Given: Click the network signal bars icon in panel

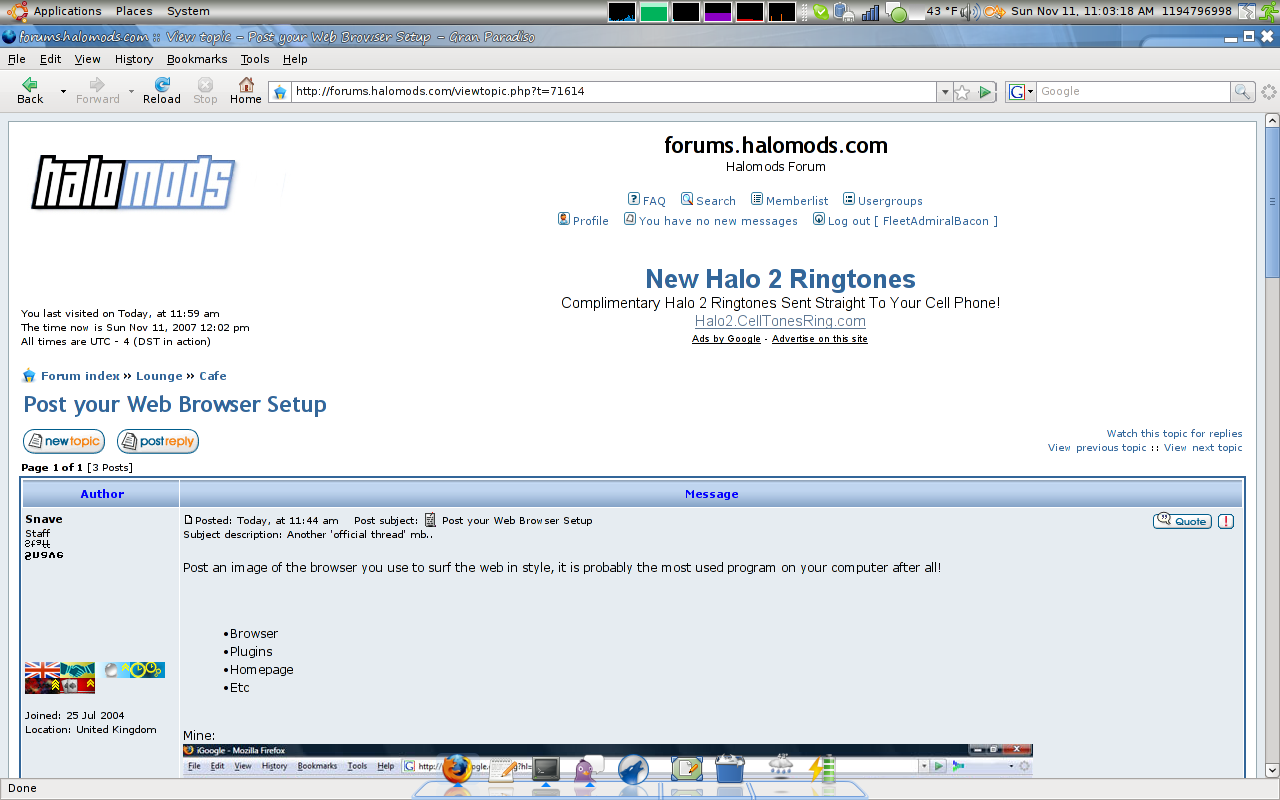Looking at the screenshot, I should 870,12.
